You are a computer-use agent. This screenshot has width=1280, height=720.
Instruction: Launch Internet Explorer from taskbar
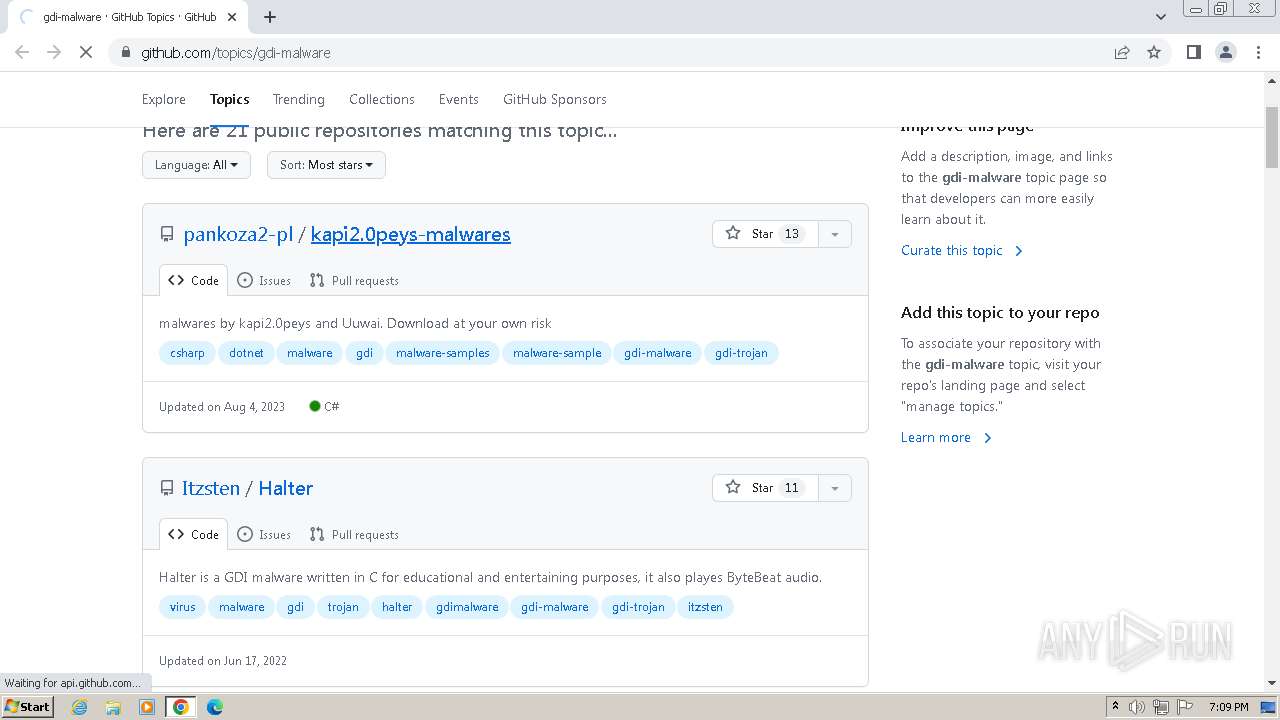pos(80,707)
